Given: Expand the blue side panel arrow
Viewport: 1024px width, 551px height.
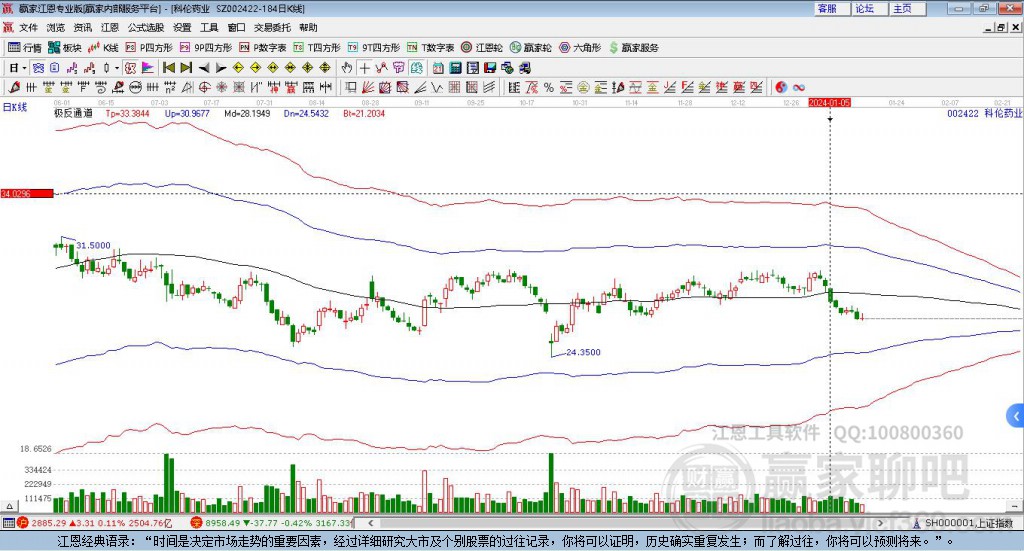Looking at the screenshot, I should click(x=1016, y=416).
